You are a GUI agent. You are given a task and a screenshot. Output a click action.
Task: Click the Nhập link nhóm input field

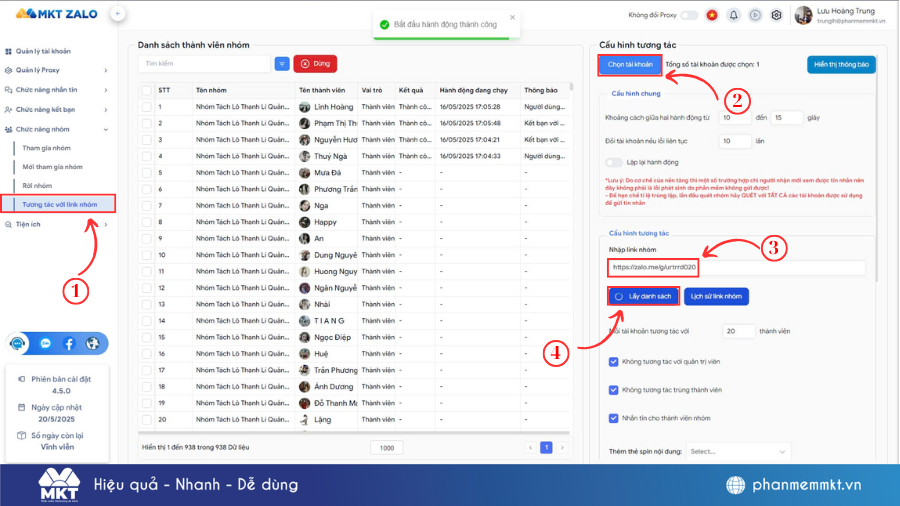(735, 268)
